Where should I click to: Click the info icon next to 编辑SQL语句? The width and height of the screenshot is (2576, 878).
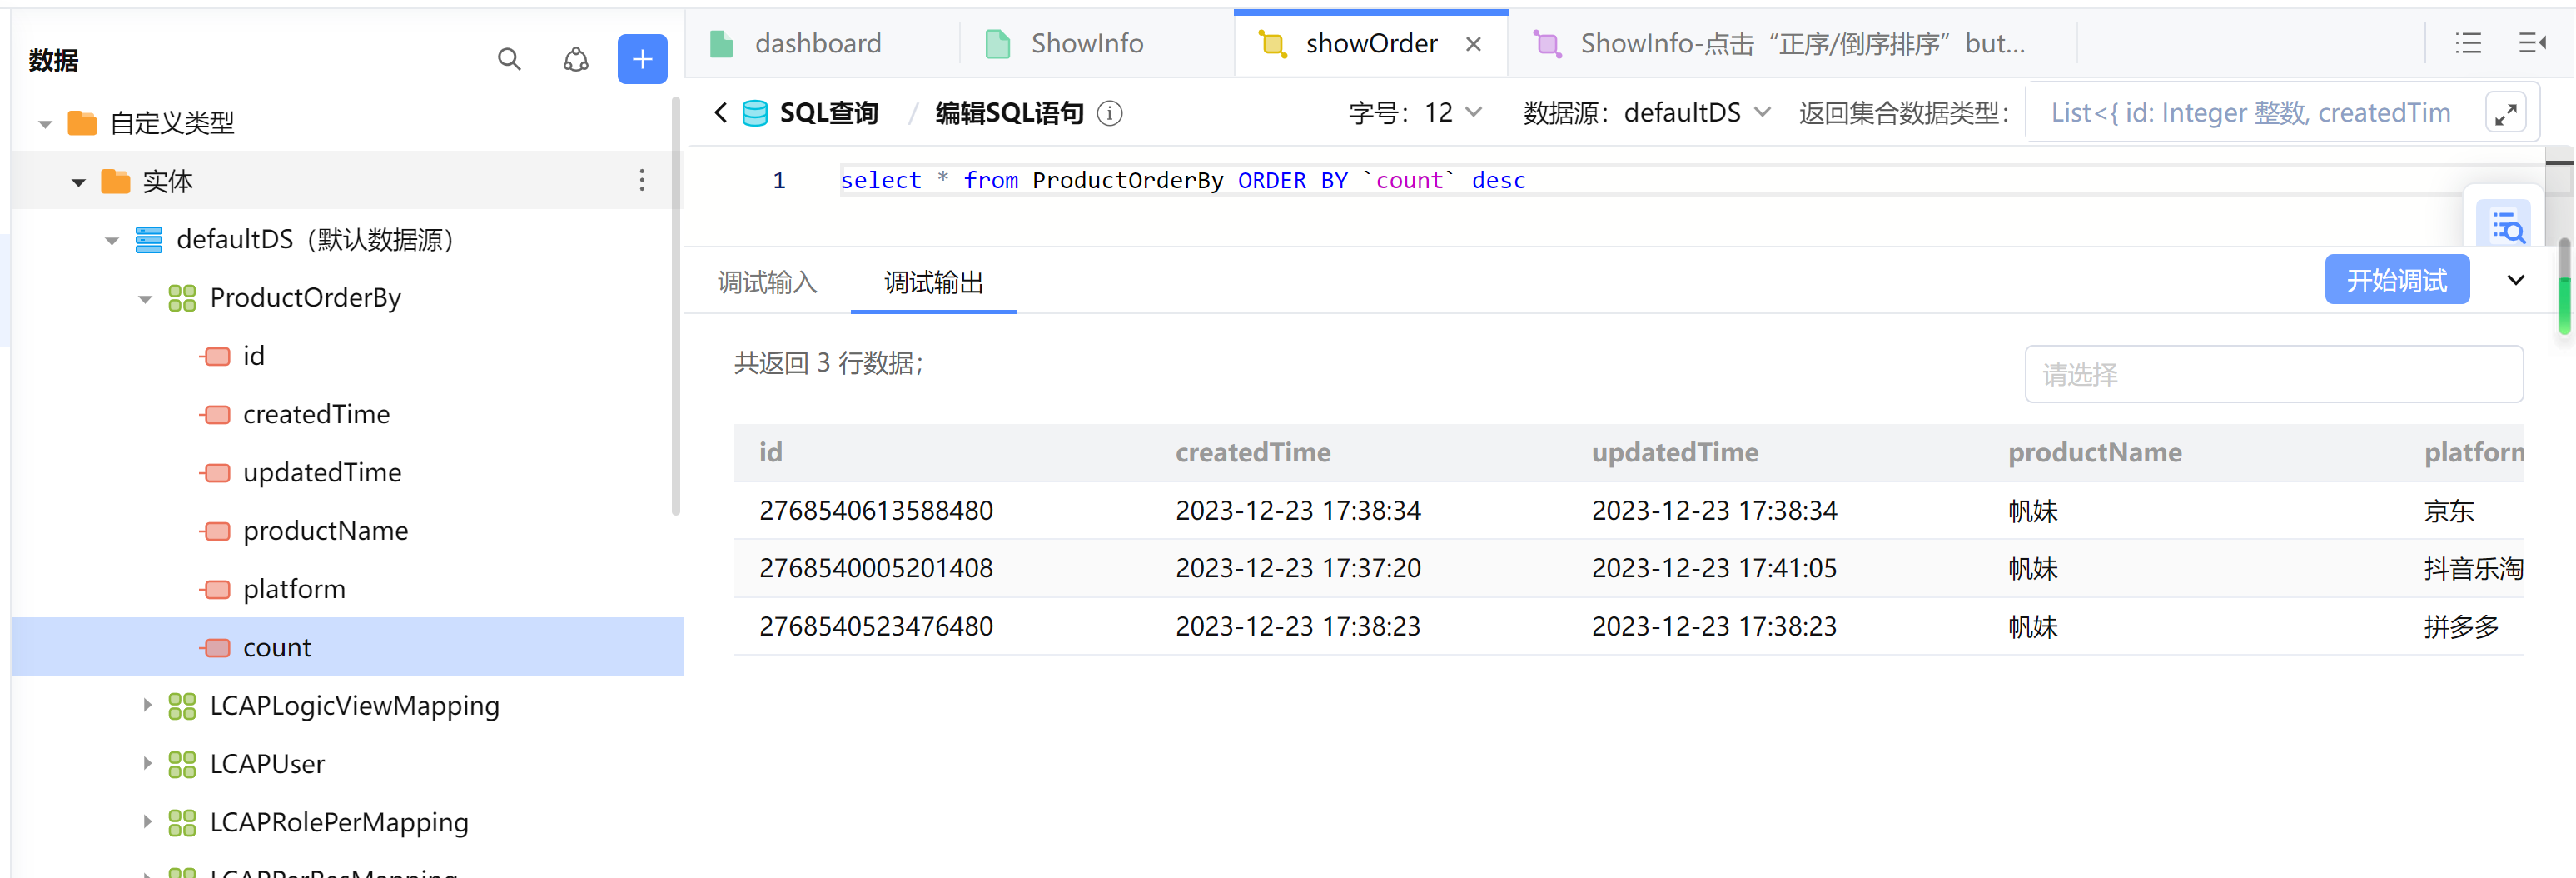coord(1110,113)
